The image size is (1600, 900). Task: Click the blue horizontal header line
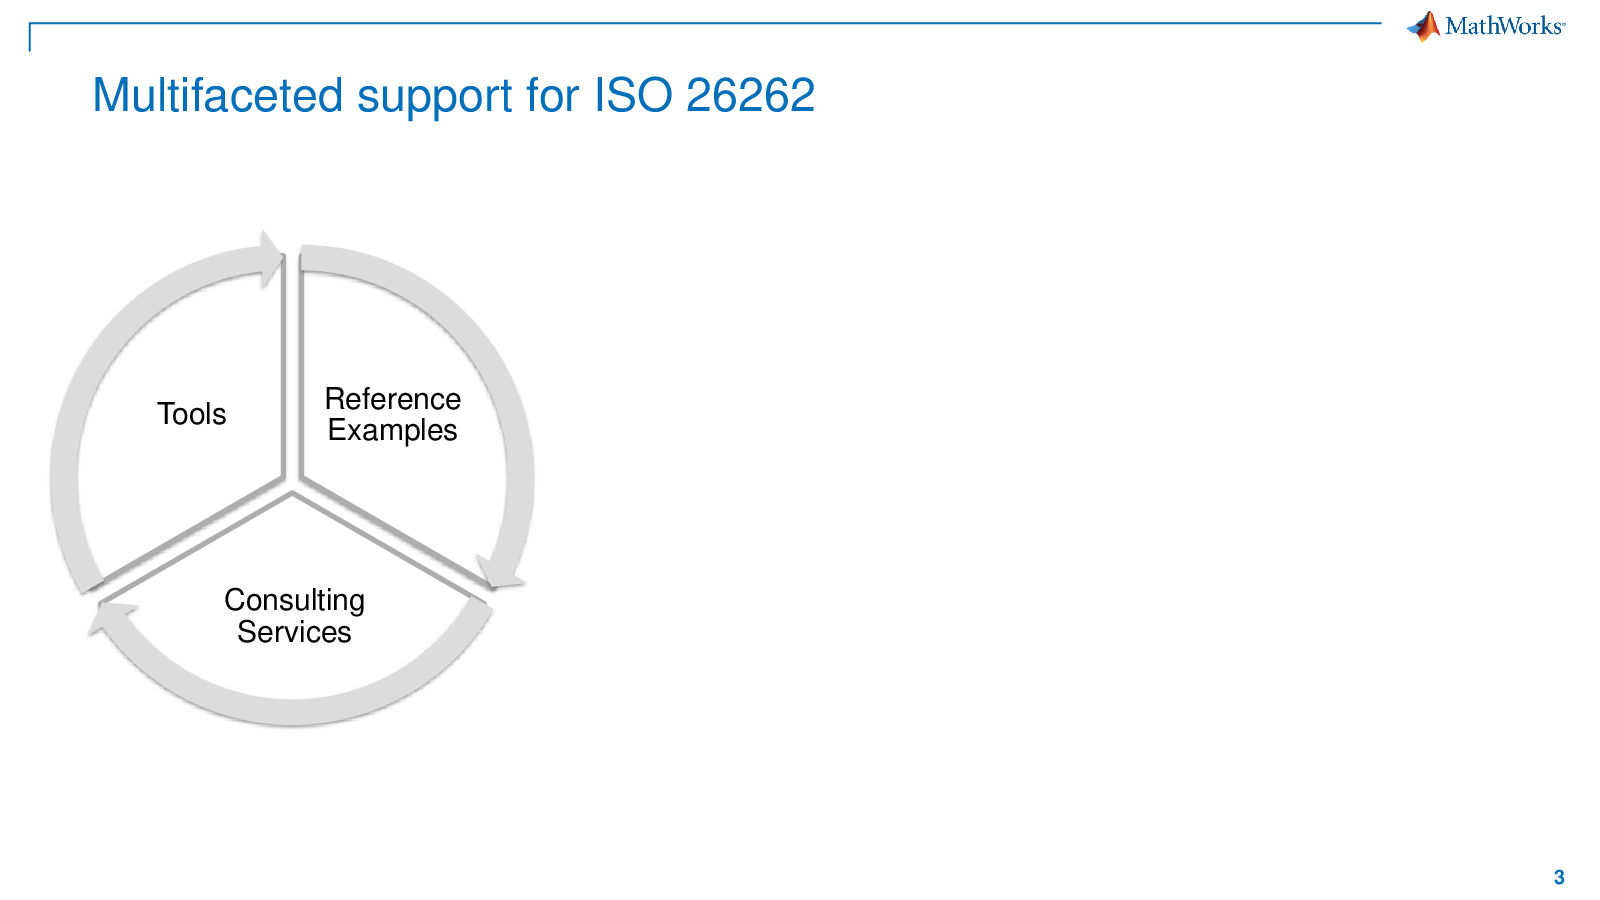pos(705,23)
